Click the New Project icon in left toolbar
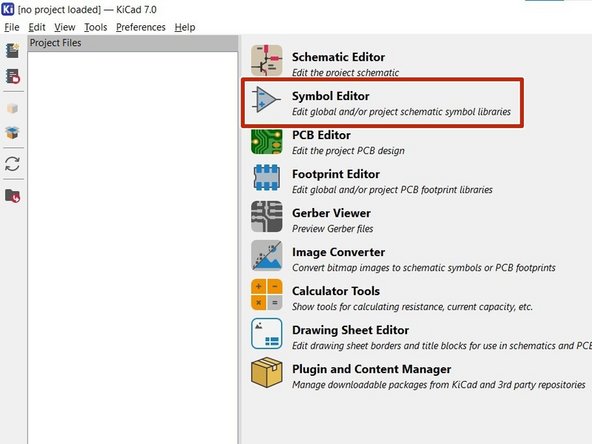Viewport: 592px width, 444px height. coord(12,50)
